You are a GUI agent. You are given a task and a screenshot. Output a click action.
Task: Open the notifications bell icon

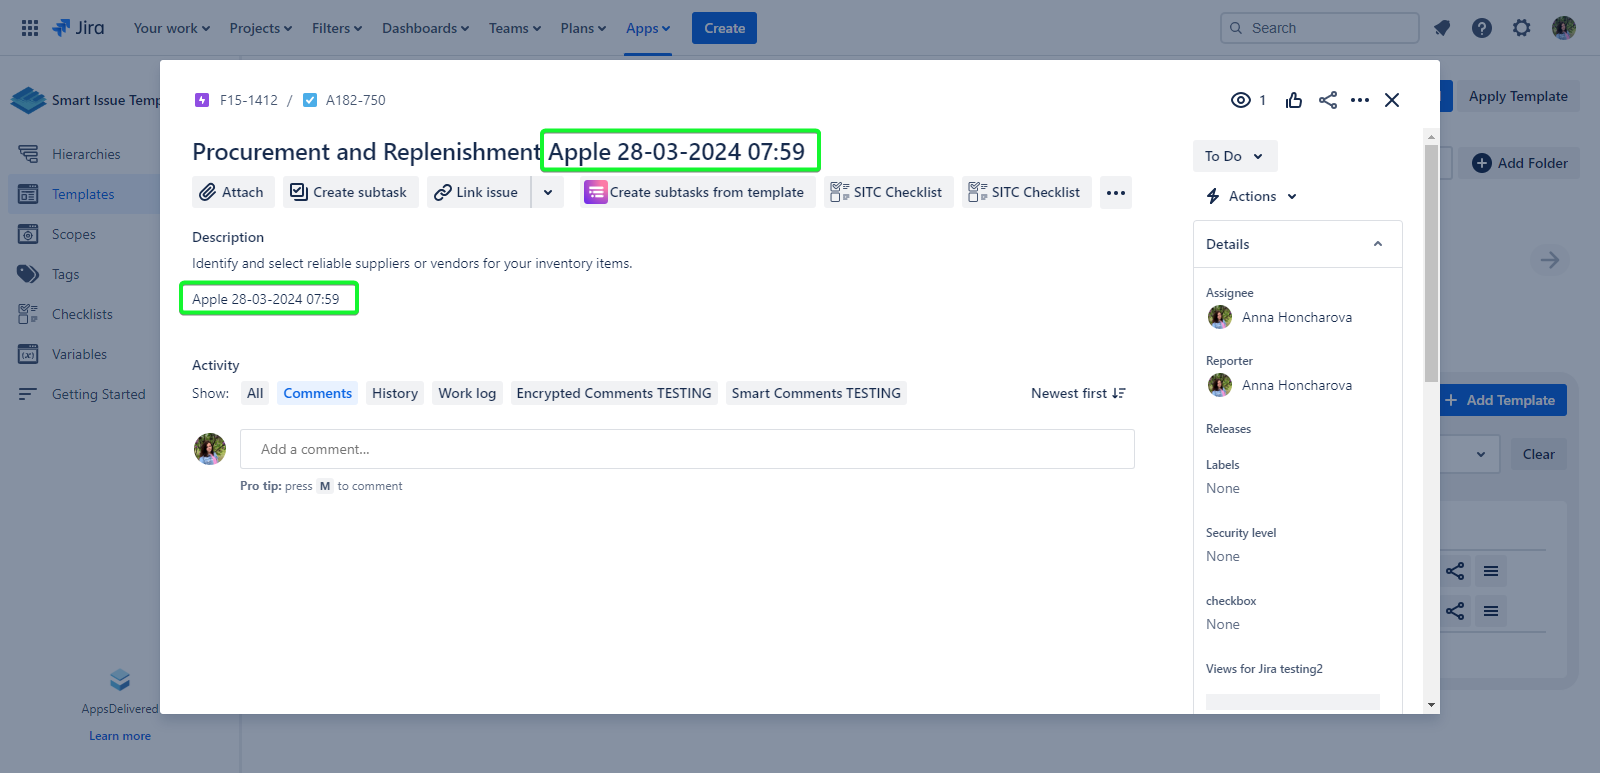(x=1442, y=28)
